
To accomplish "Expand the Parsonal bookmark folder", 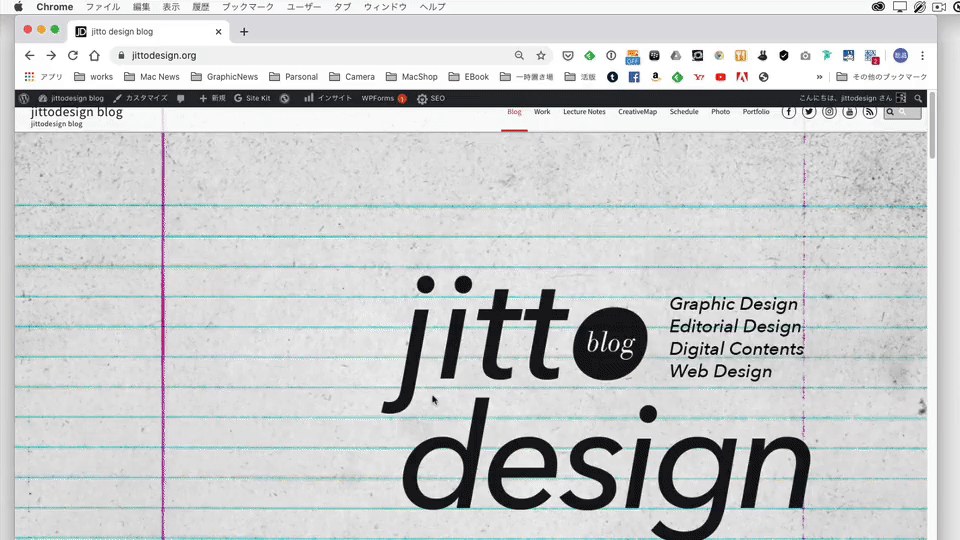I will click(293, 77).
